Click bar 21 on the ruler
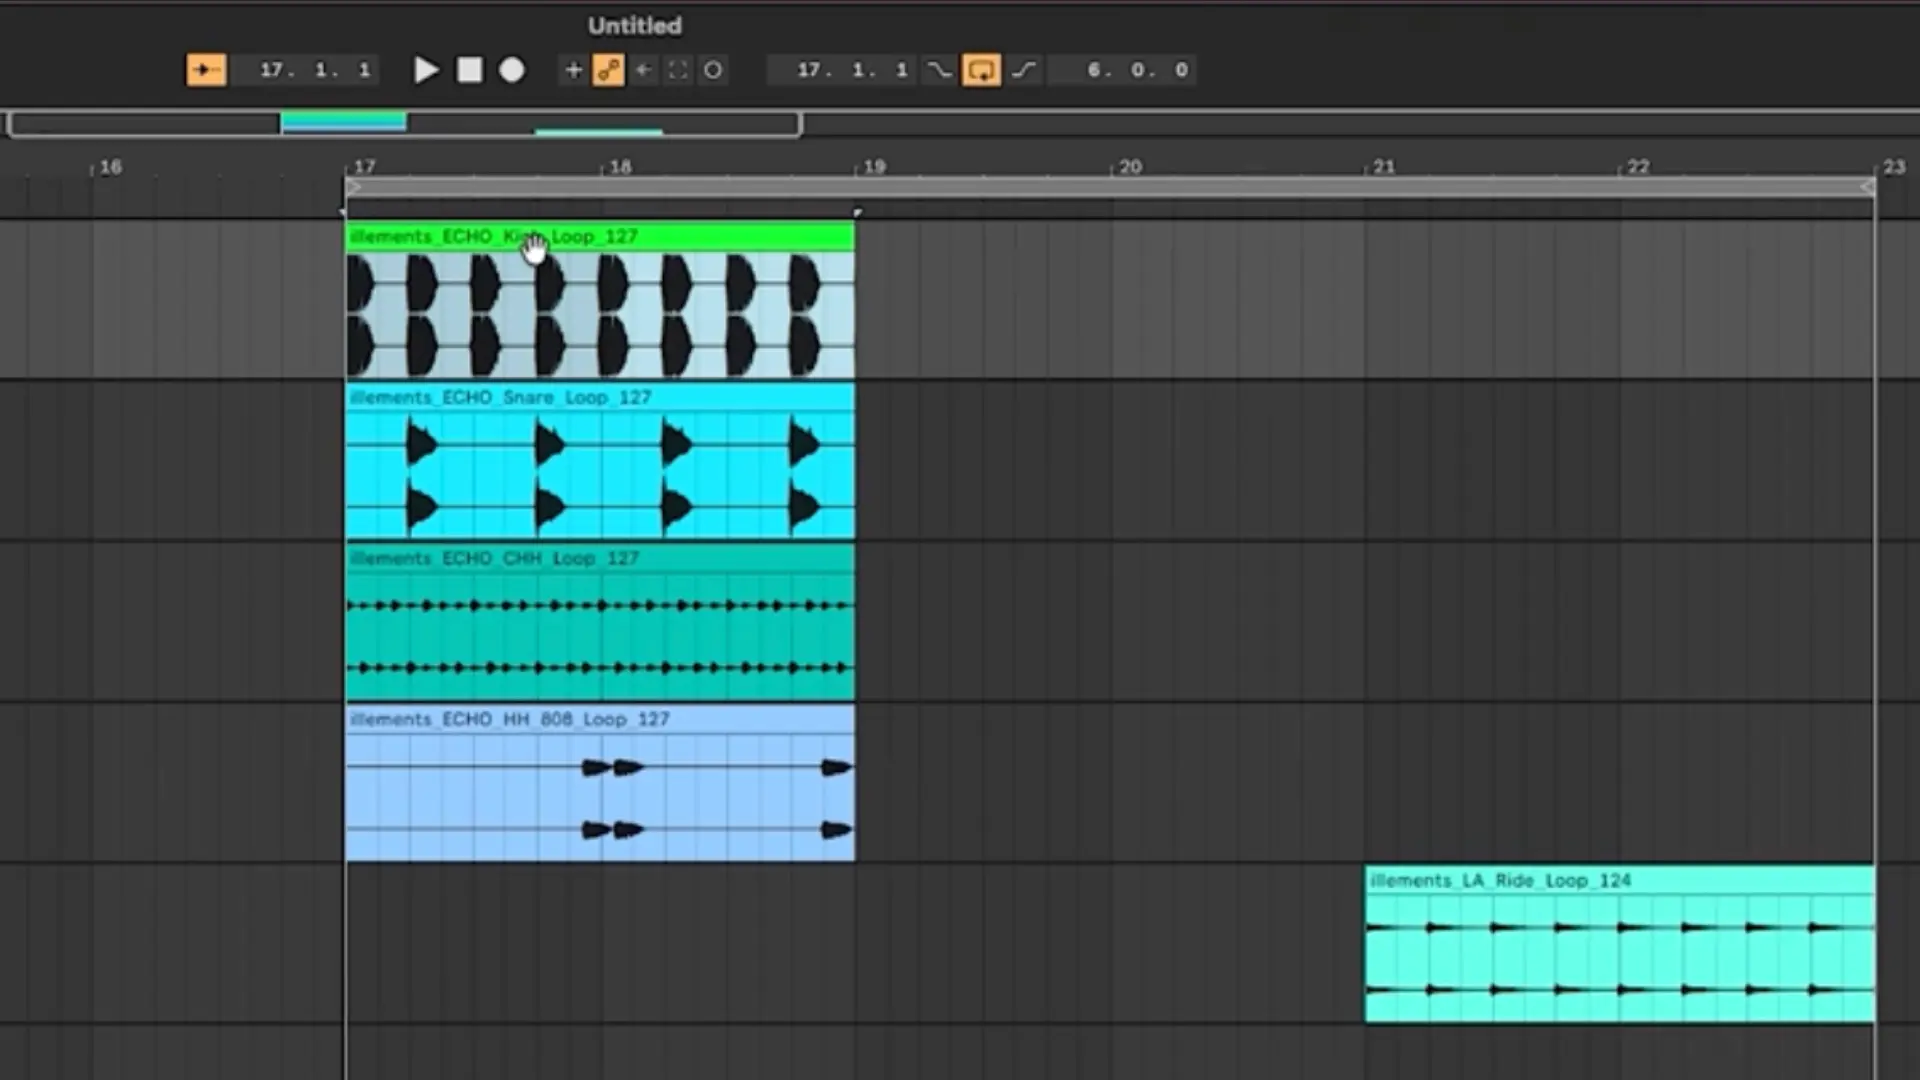1920x1080 pixels. (1384, 167)
